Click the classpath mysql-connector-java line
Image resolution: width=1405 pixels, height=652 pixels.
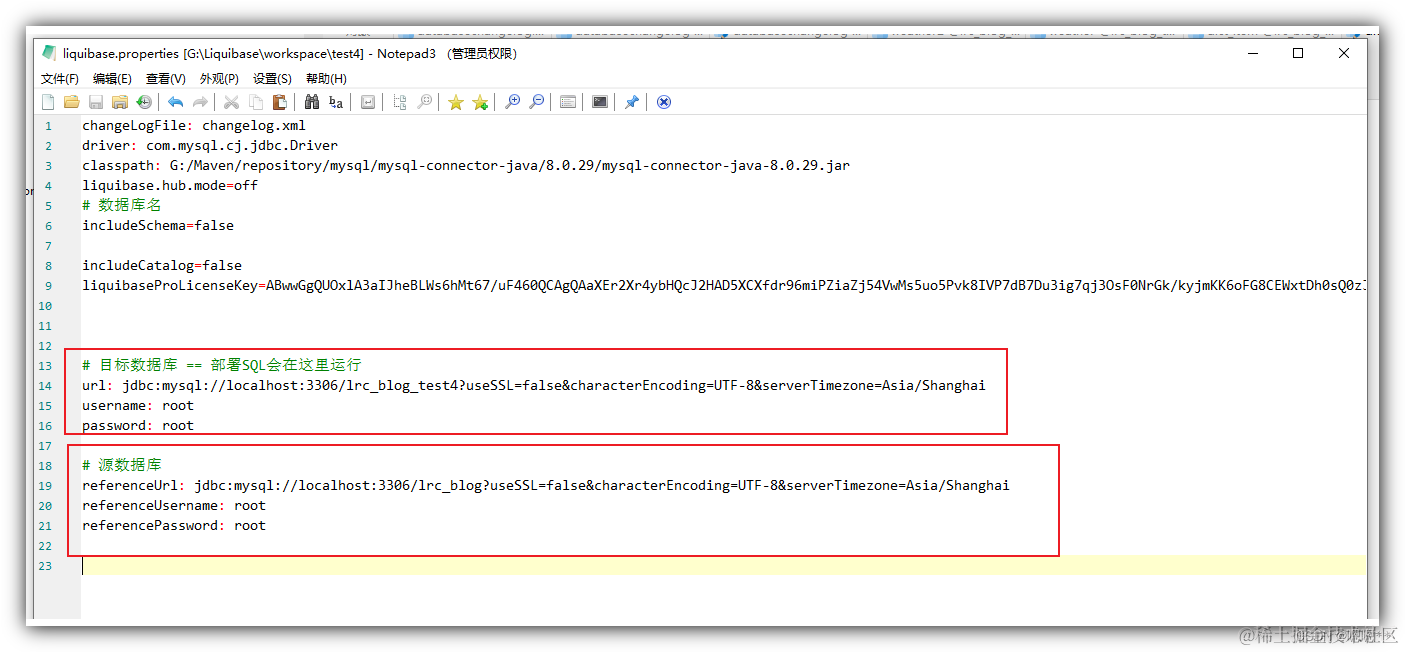pos(466,166)
